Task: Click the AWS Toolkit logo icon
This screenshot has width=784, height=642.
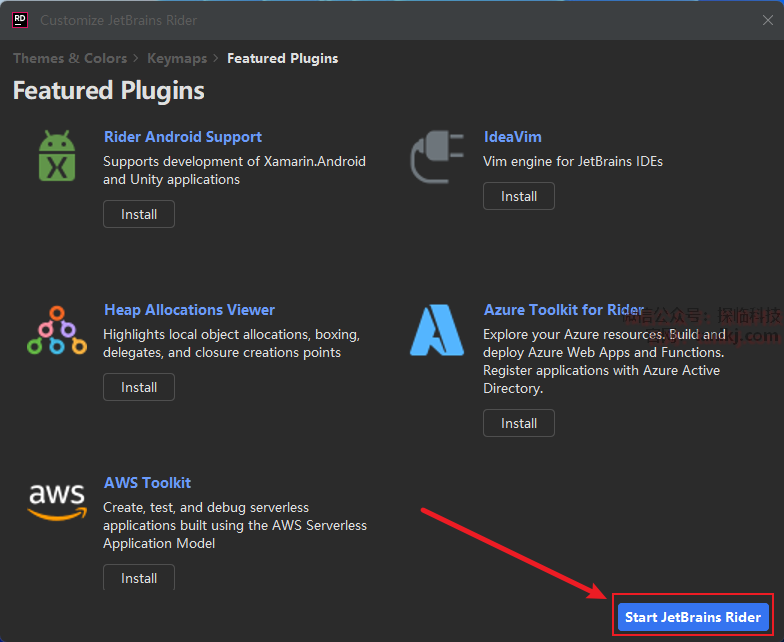Action: [57, 502]
